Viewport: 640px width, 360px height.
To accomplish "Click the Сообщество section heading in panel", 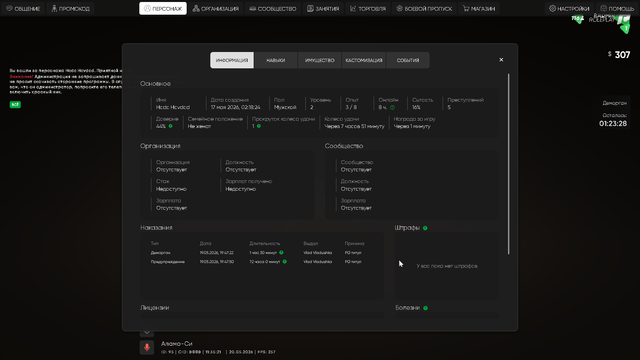I will click(344, 146).
